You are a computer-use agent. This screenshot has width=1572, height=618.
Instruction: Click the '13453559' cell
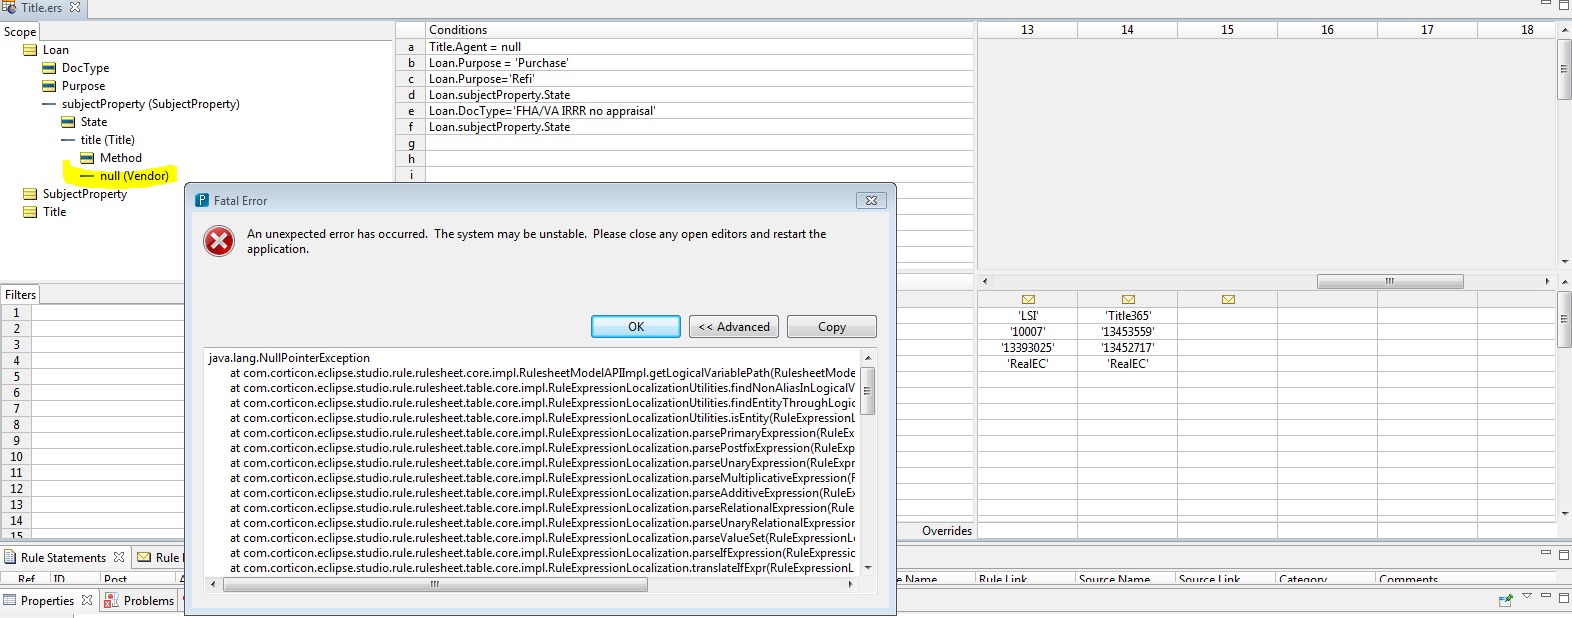click(x=1128, y=332)
